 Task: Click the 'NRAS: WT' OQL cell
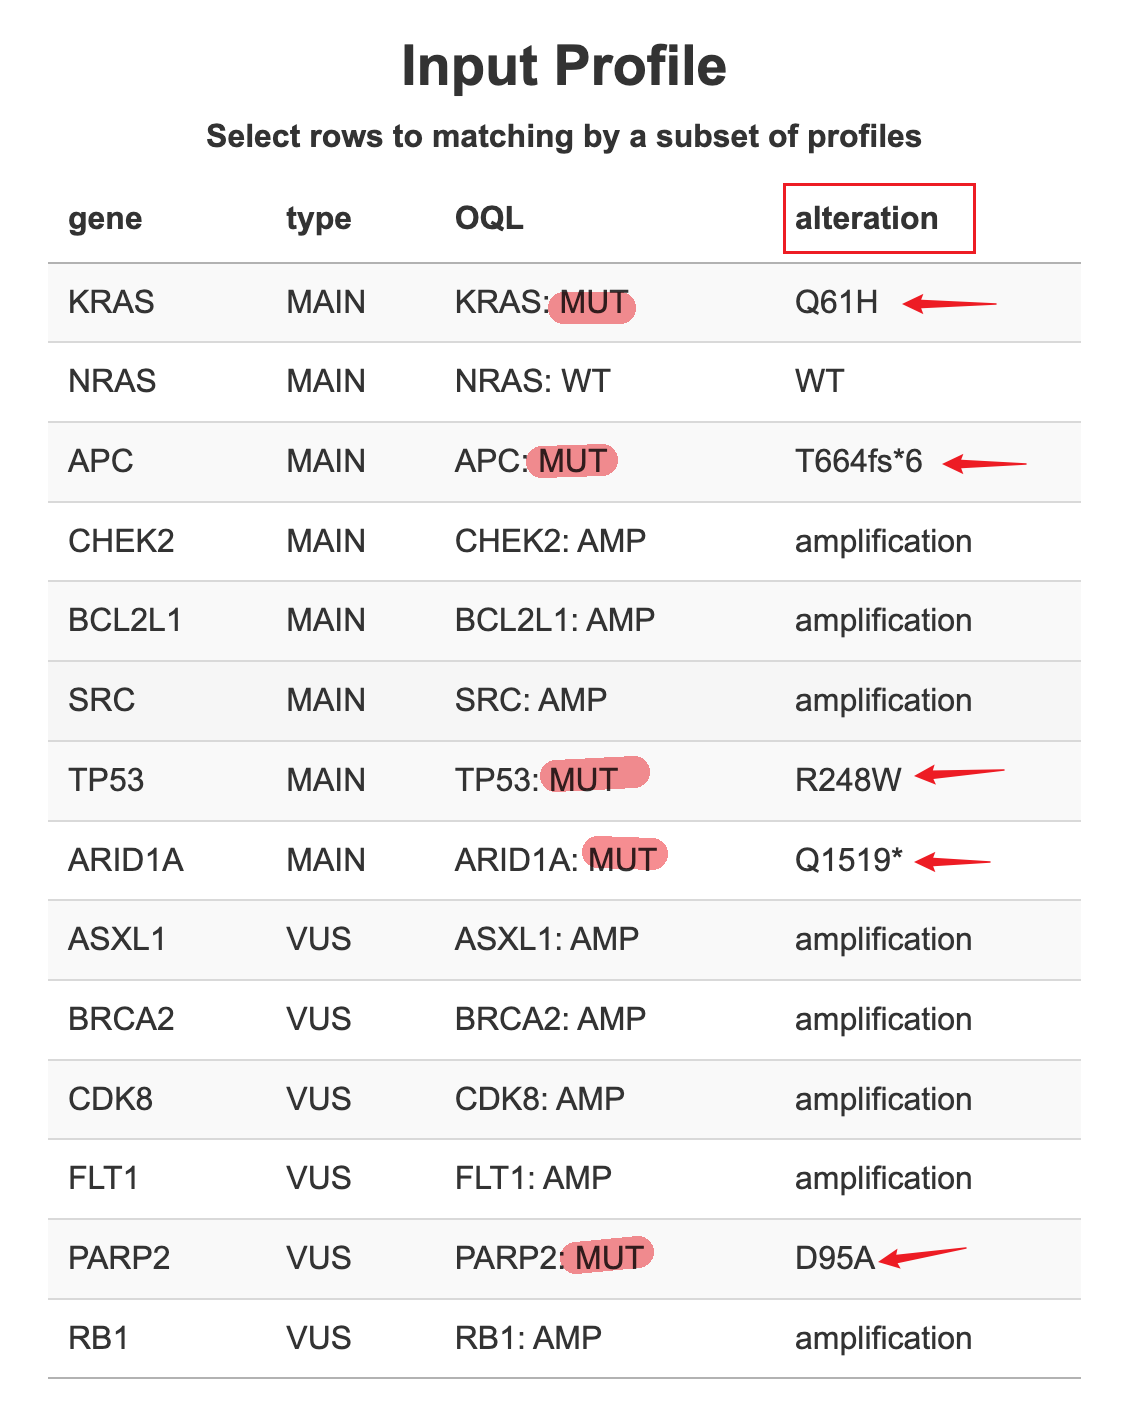(x=532, y=381)
